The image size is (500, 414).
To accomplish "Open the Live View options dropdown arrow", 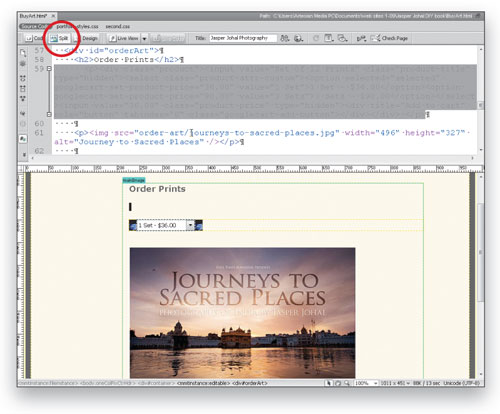I will pyautogui.click(x=144, y=39).
